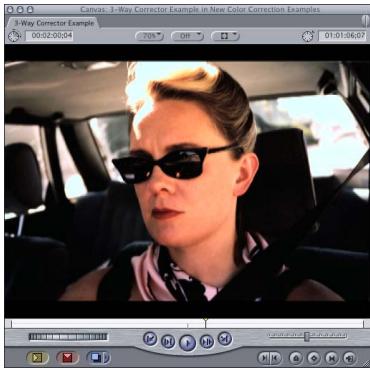Click the current timecode clock icon
Viewport: 370px width, 371px height.
pyautogui.click(x=308, y=36)
